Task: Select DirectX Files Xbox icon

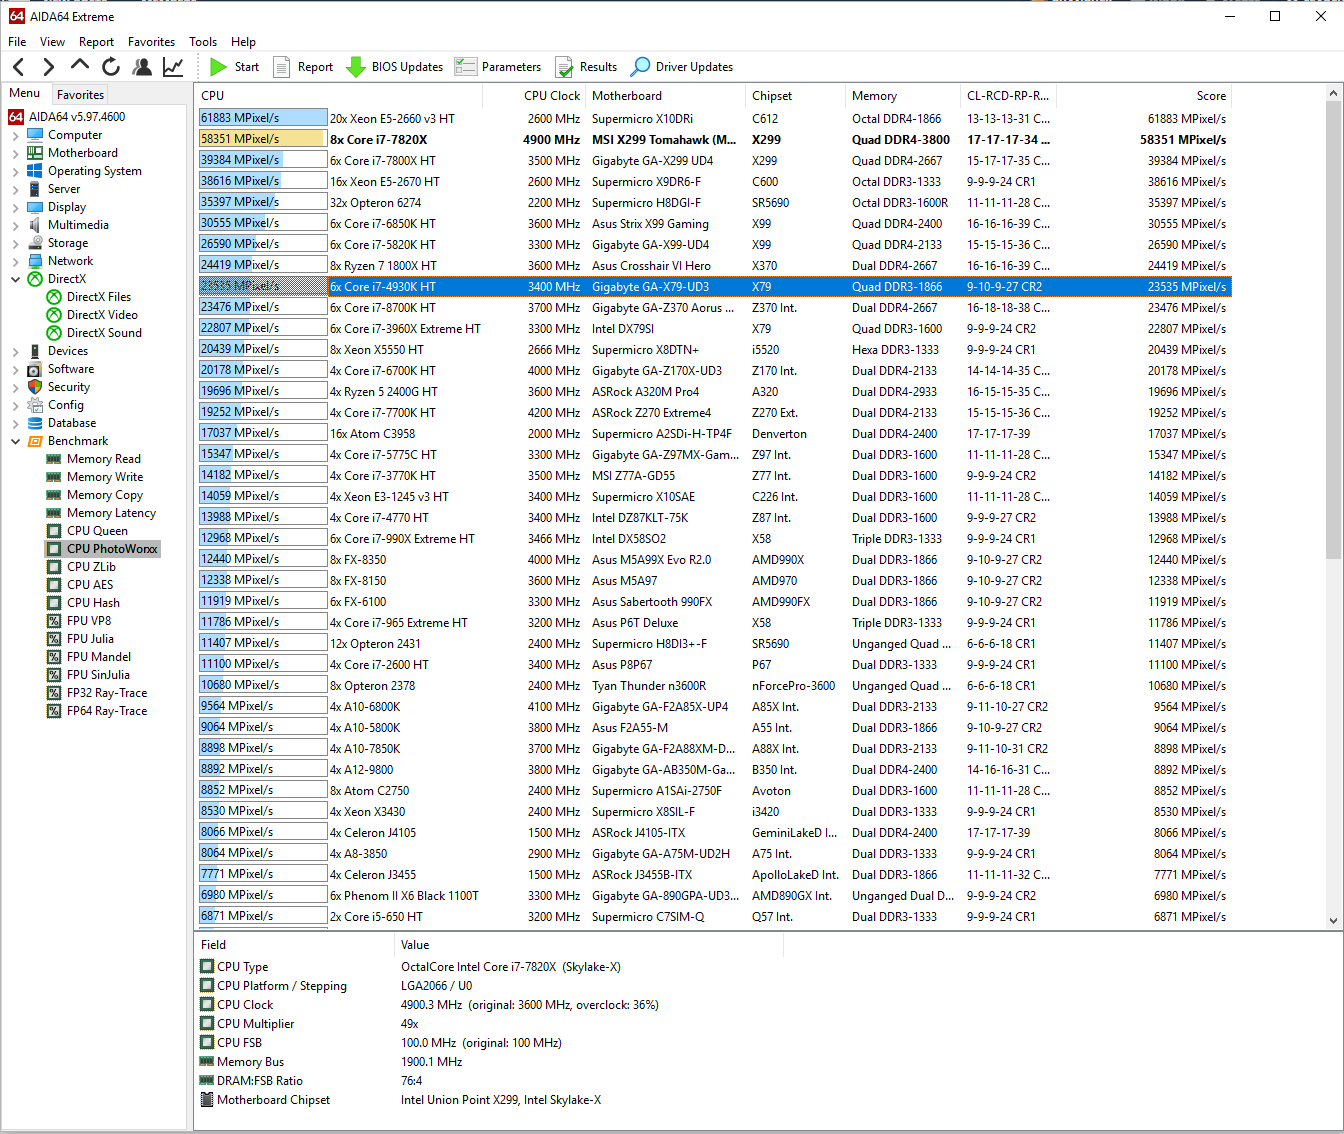Action: pyautogui.click(x=54, y=297)
